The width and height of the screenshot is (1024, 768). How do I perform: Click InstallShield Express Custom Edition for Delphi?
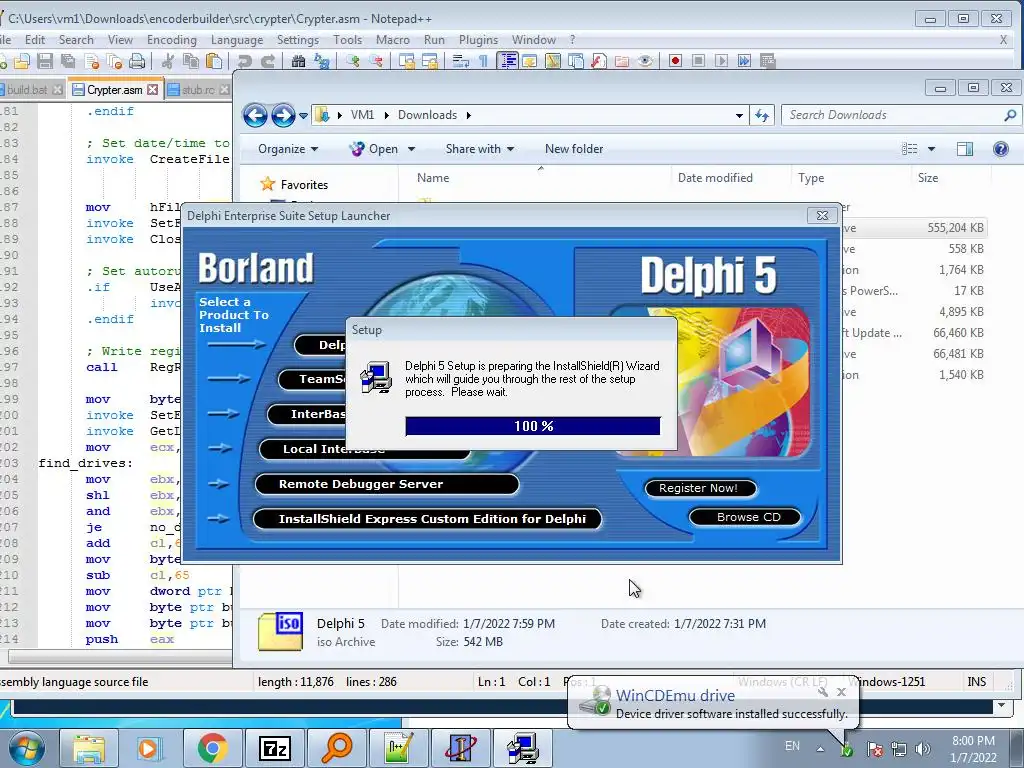point(427,519)
